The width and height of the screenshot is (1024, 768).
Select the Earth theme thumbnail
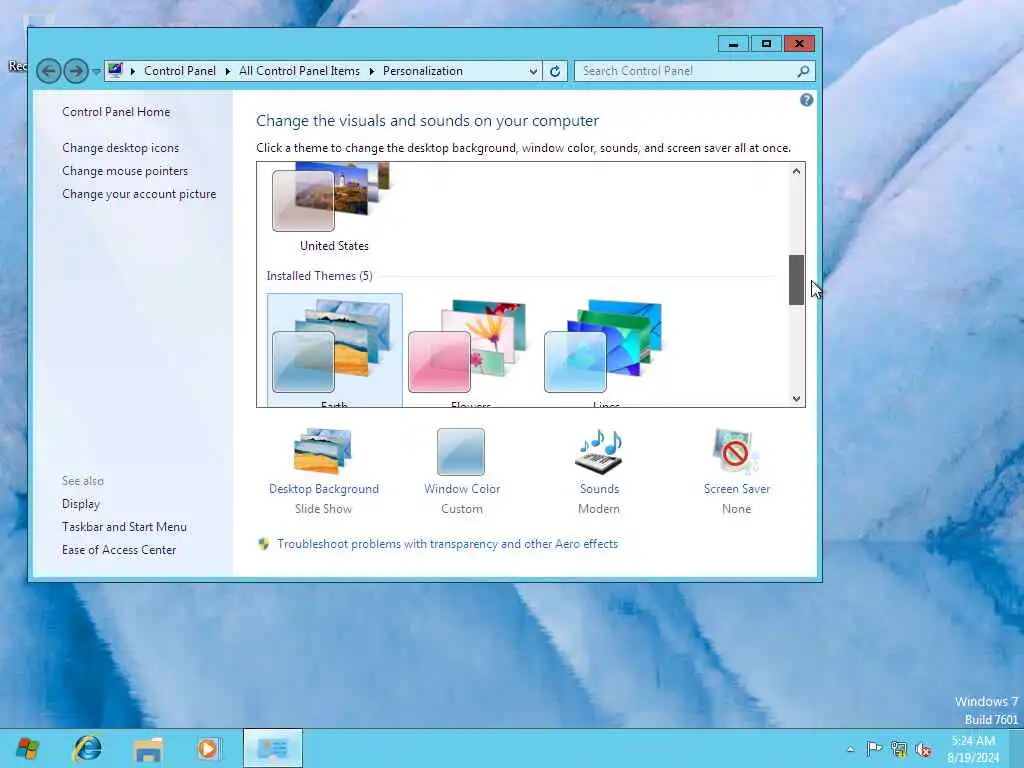(x=331, y=346)
